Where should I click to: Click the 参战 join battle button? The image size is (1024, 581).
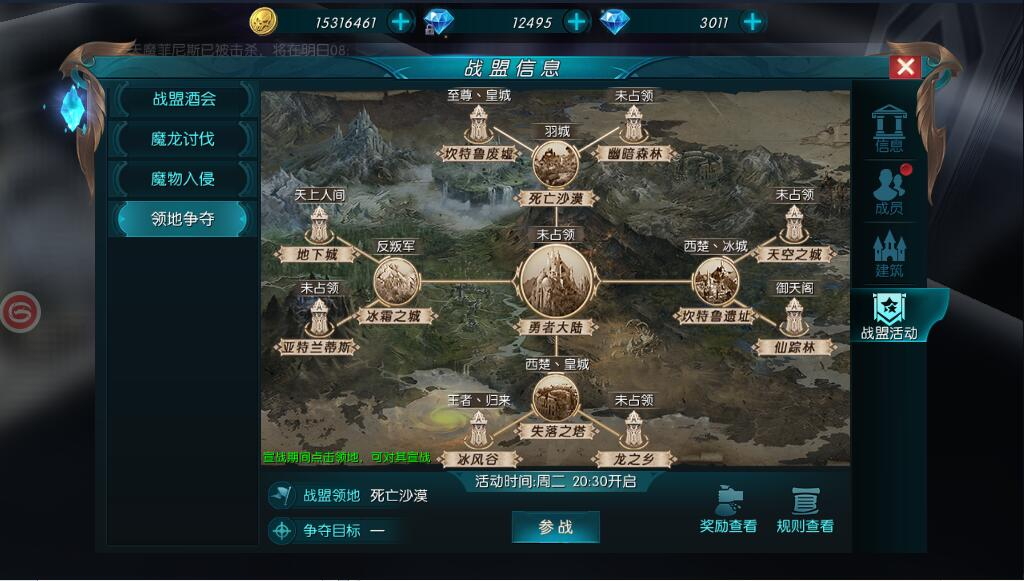[x=556, y=527]
